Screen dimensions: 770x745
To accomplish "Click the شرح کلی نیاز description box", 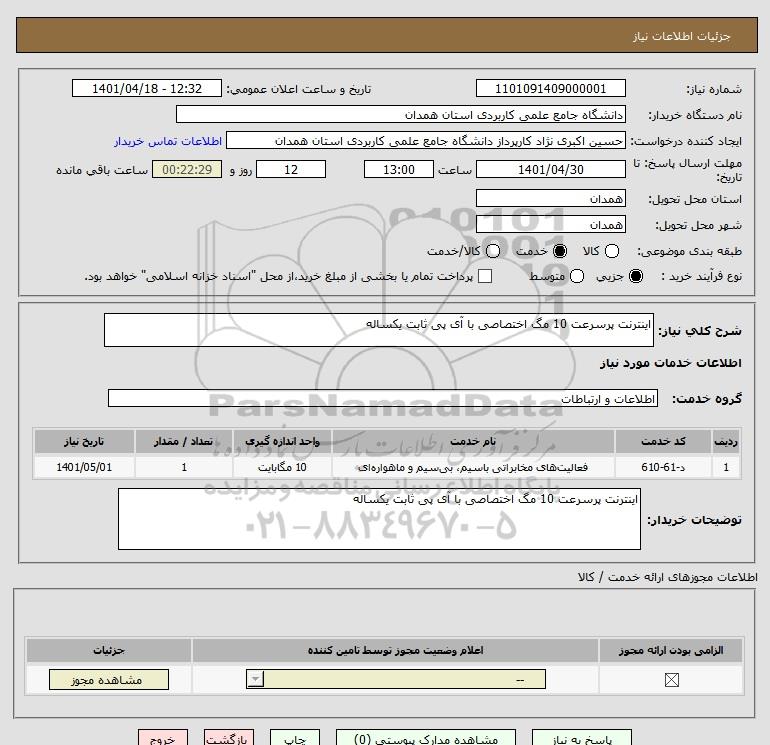I will [x=379, y=330].
